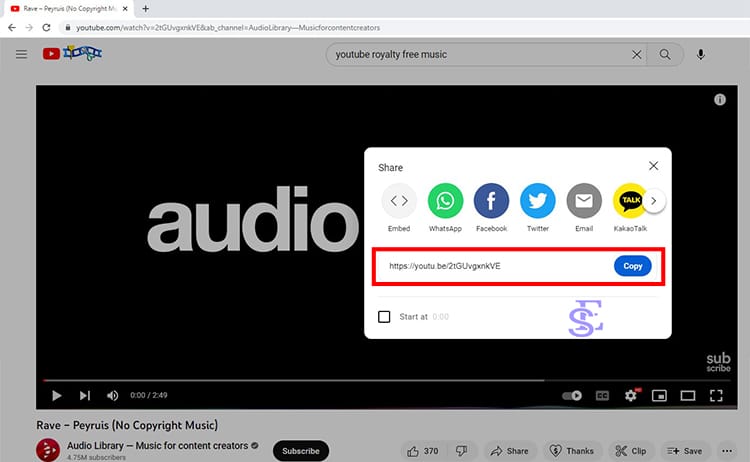Click the browser address bar URL

[x=228, y=28]
